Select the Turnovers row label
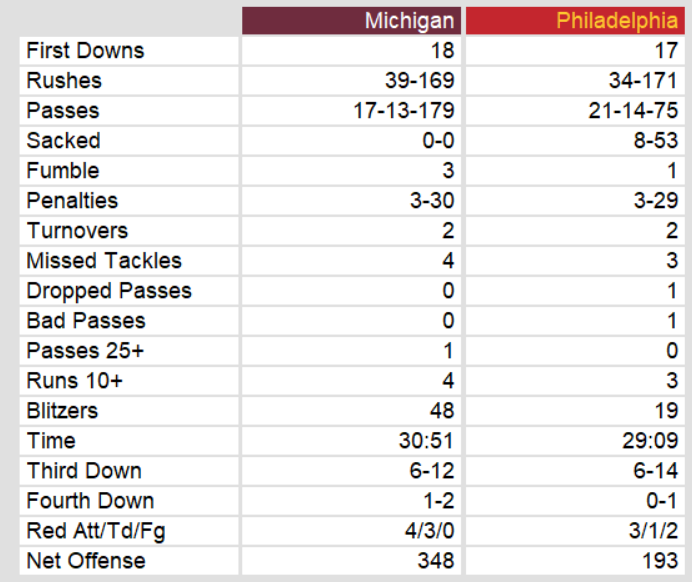This screenshot has width=692, height=582. (x=77, y=231)
